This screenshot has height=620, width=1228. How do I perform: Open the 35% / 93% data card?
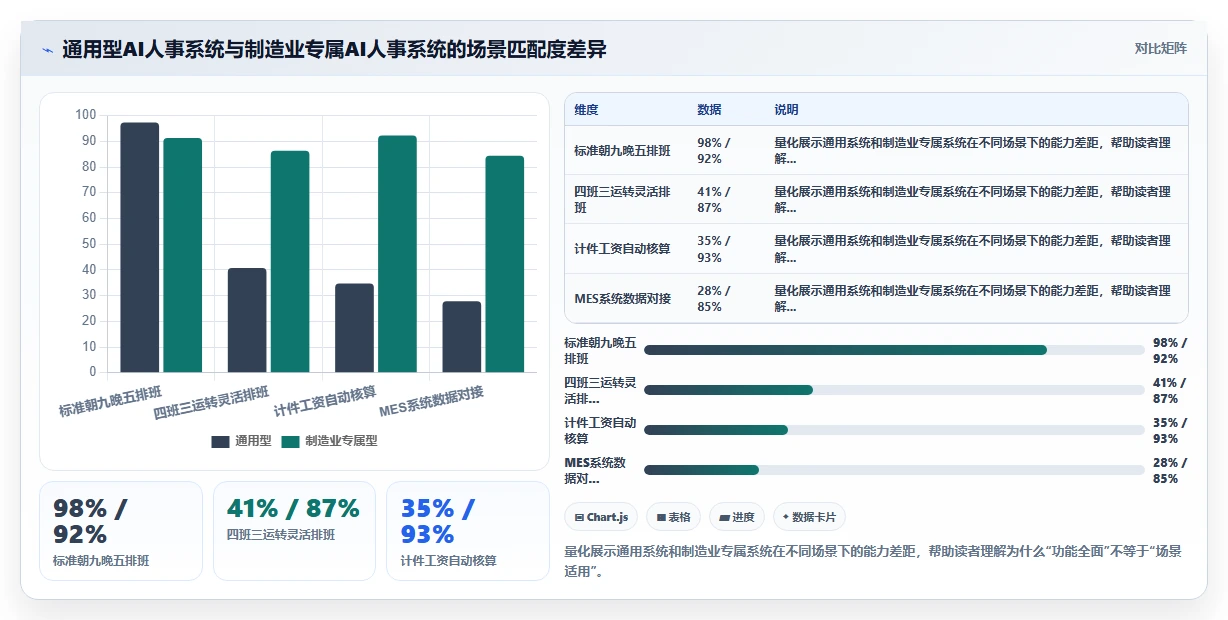[468, 531]
